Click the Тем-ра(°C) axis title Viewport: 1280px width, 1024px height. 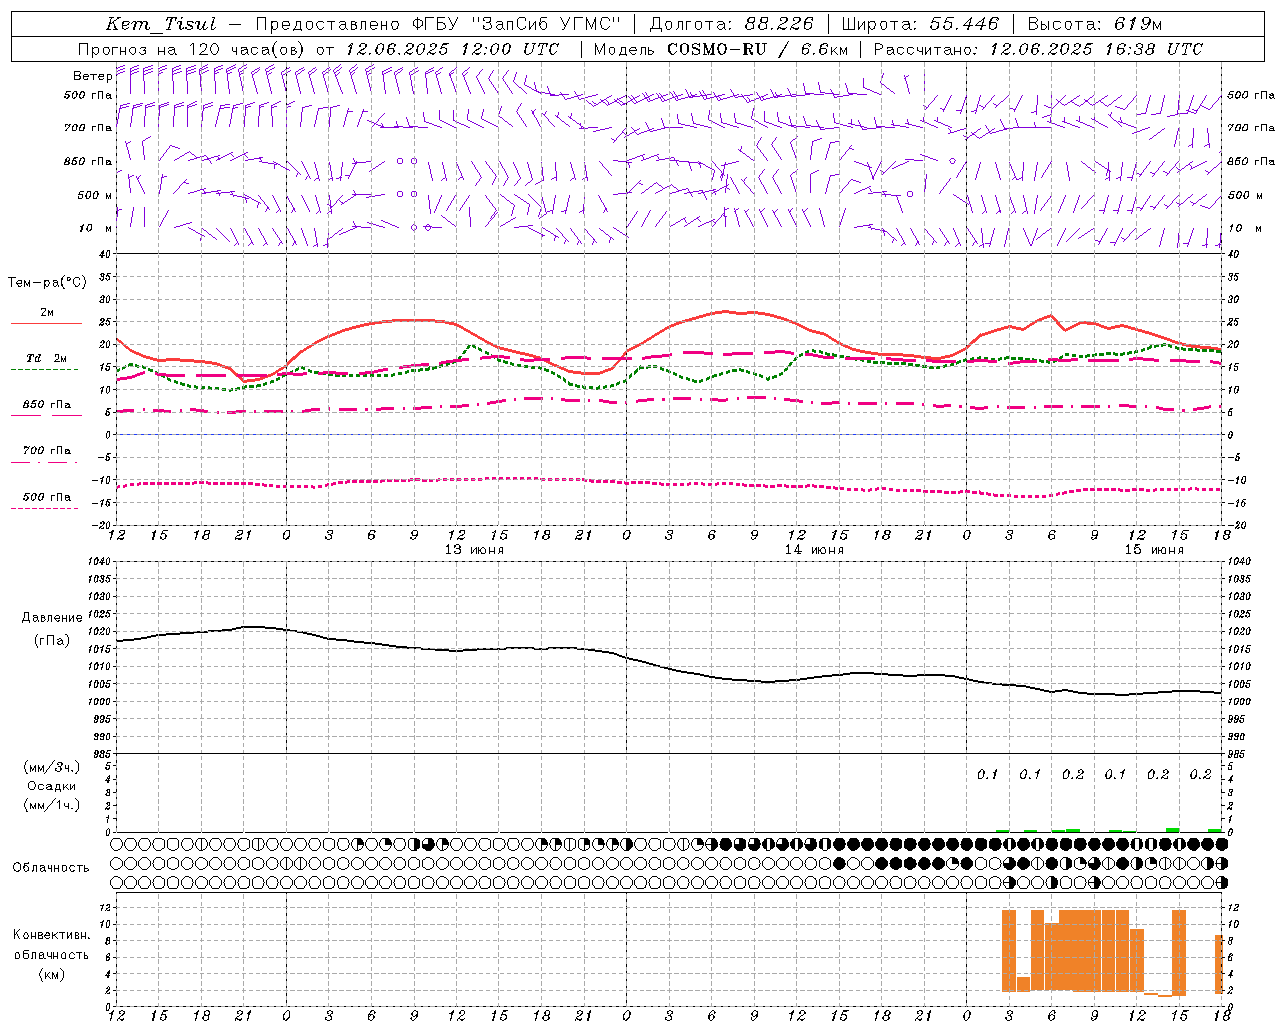47,283
